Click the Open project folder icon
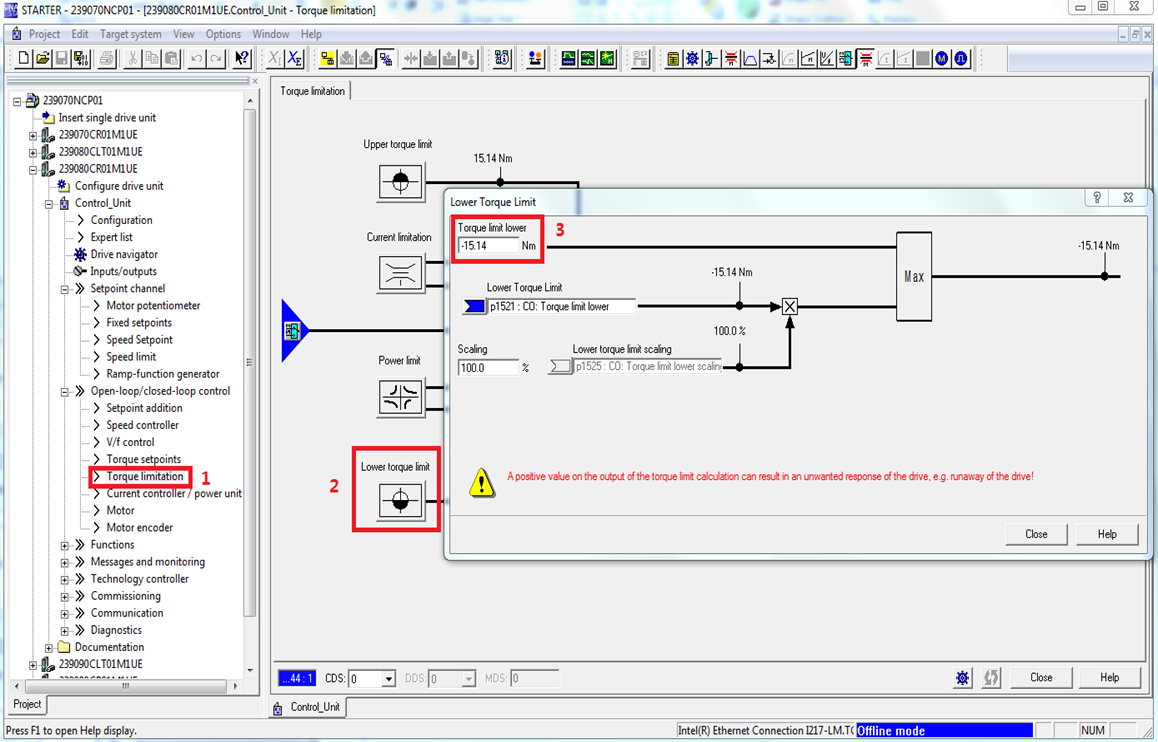This screenshot has height=742, width=1158. point(43,59)
